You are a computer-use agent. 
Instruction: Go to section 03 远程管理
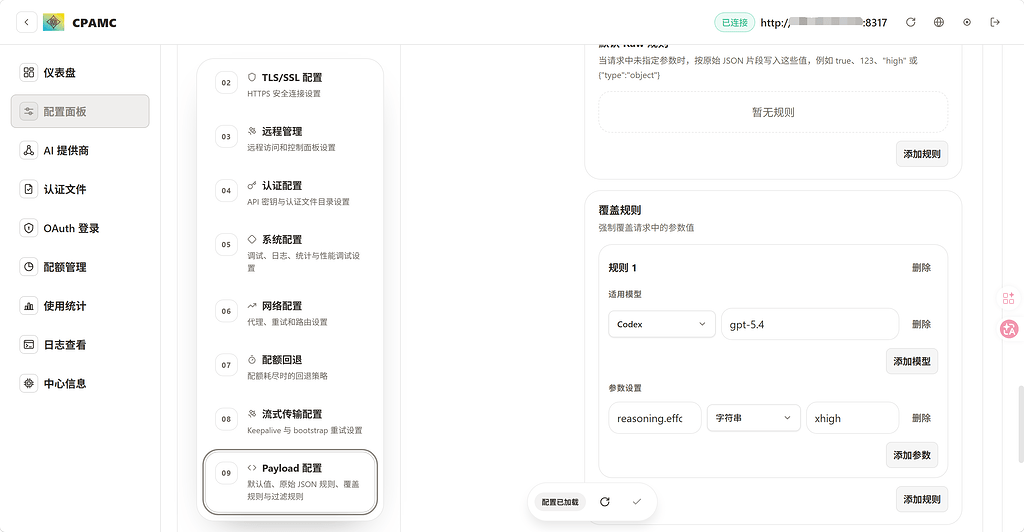click(290, 138)
